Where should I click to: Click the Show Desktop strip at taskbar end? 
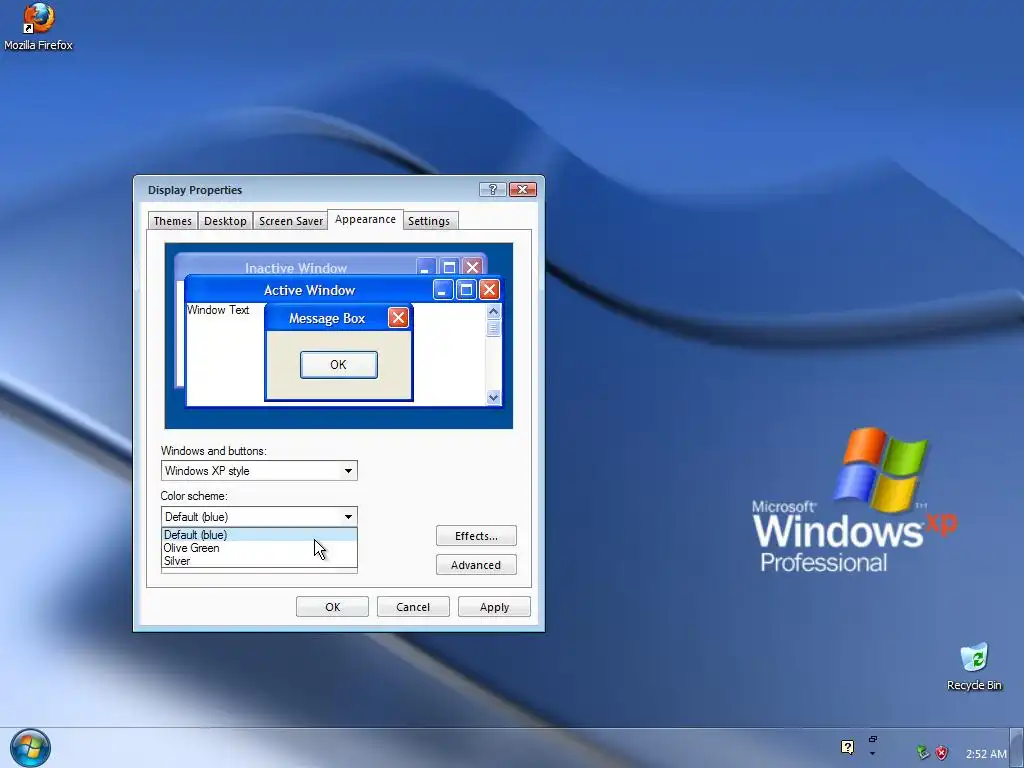pos(1017,748)
